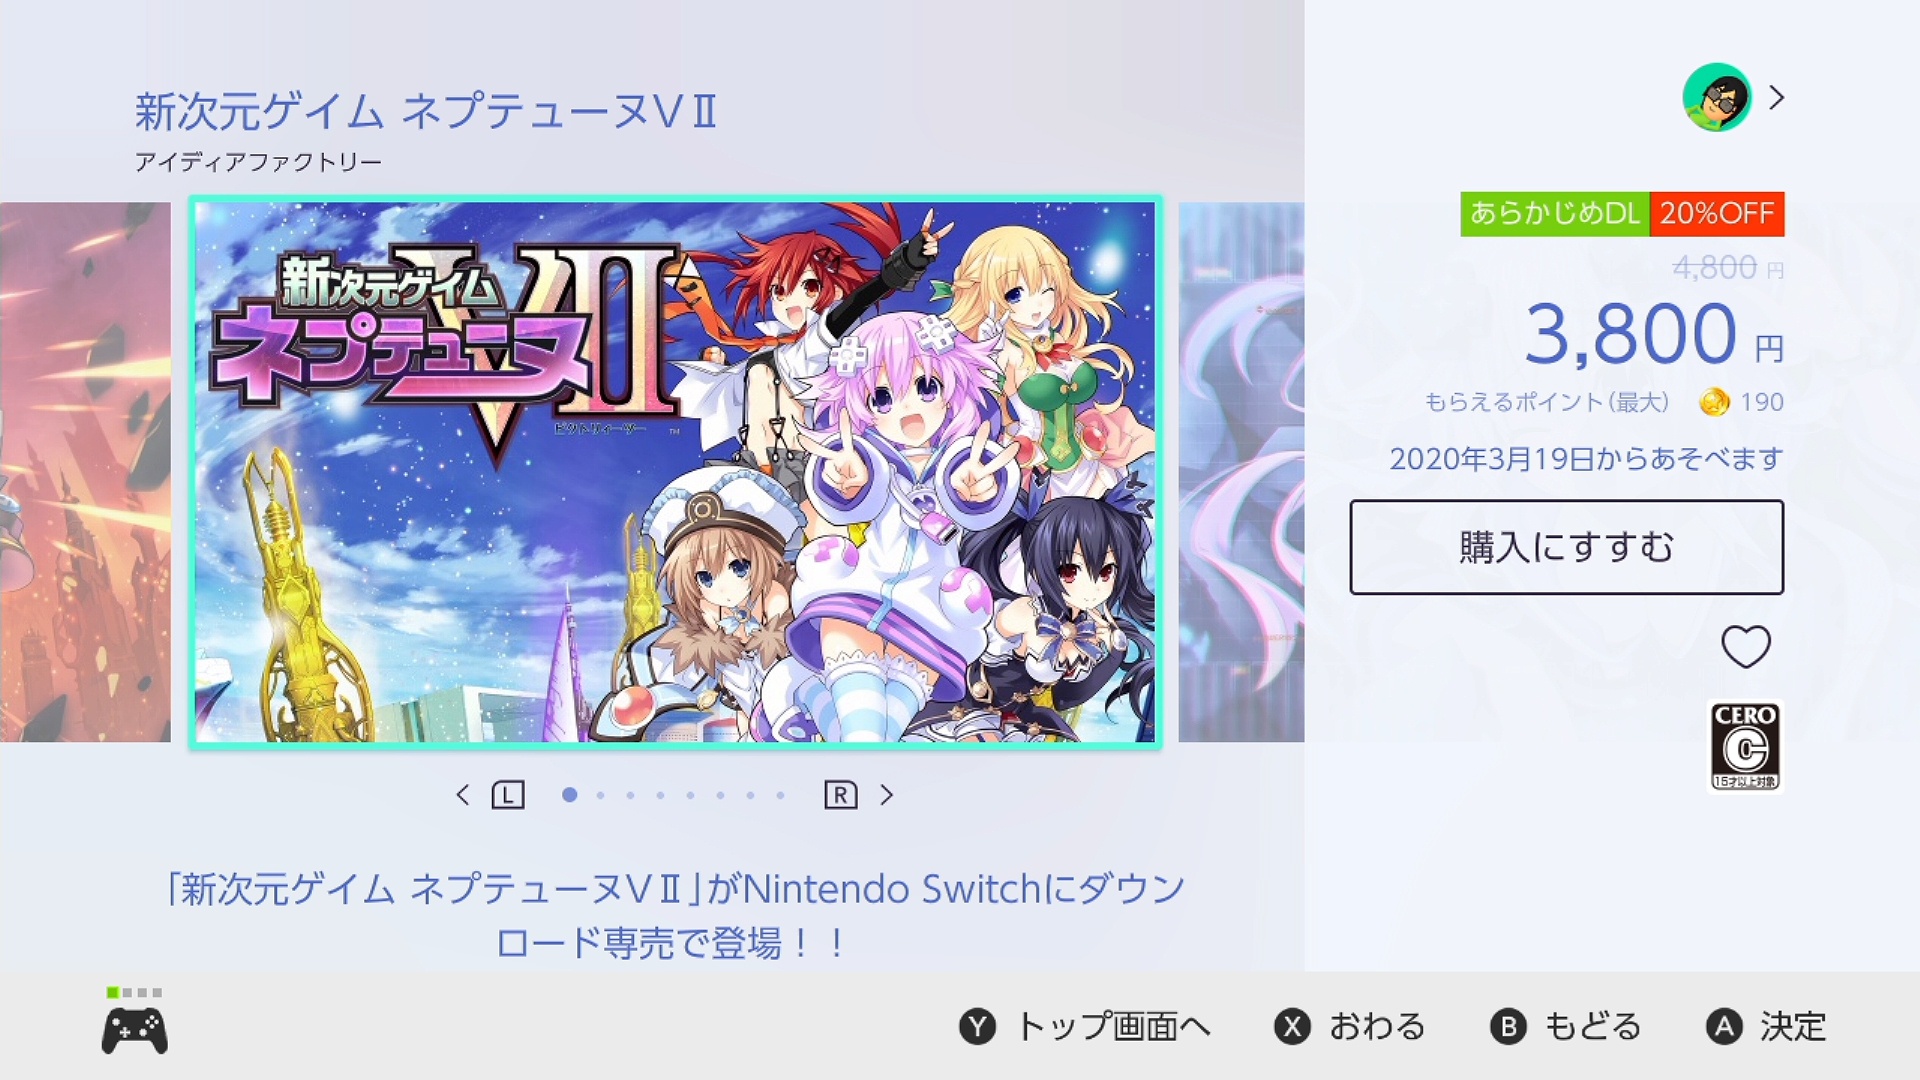The image size is (1920, 1080).
Task: Select the first carousel page dot
Action: (x=569, y=795)
